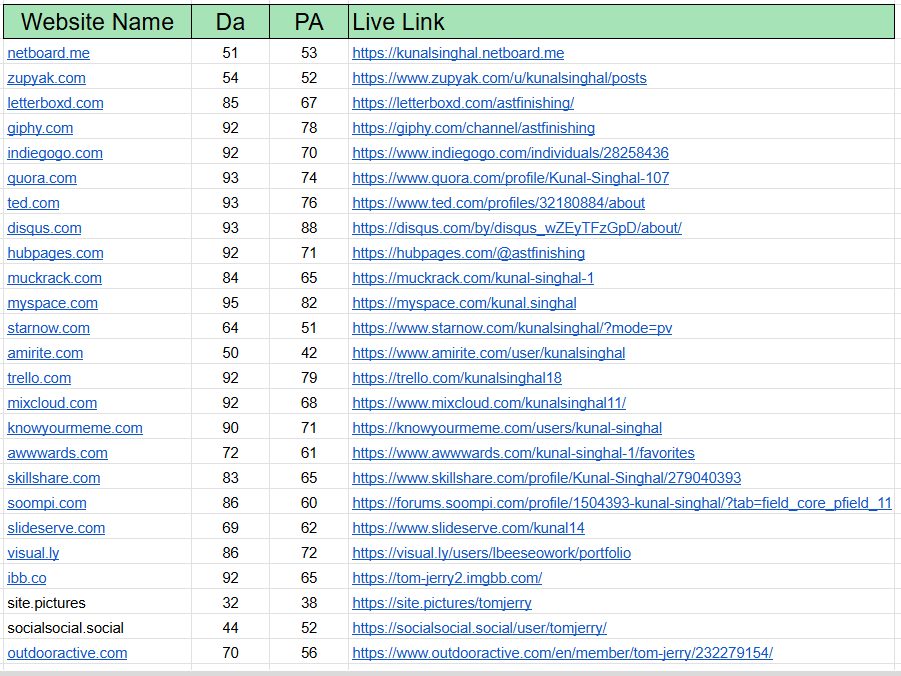Click indiegogo.com website name link

(x=55, y=153)
